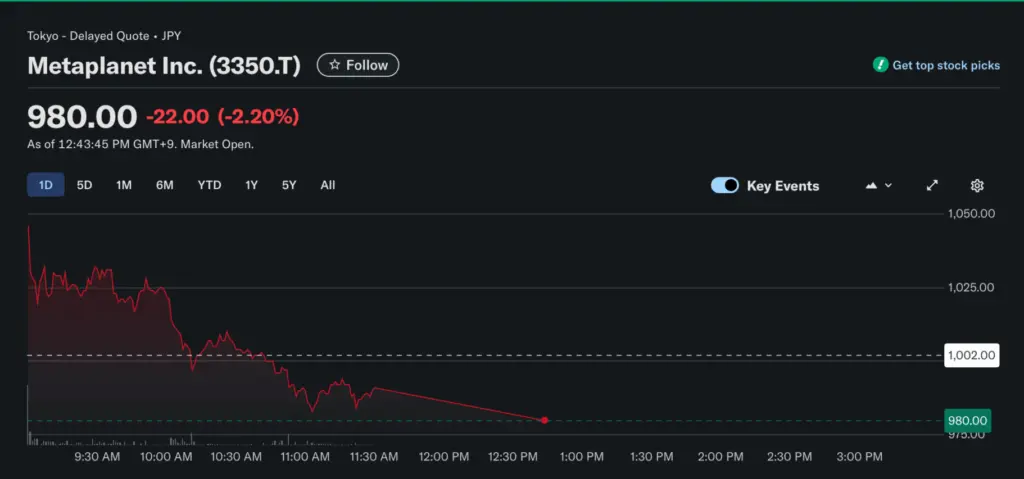Toggle the Key Events switch
Screen dimensions: 1024x479
click(725, 186)
